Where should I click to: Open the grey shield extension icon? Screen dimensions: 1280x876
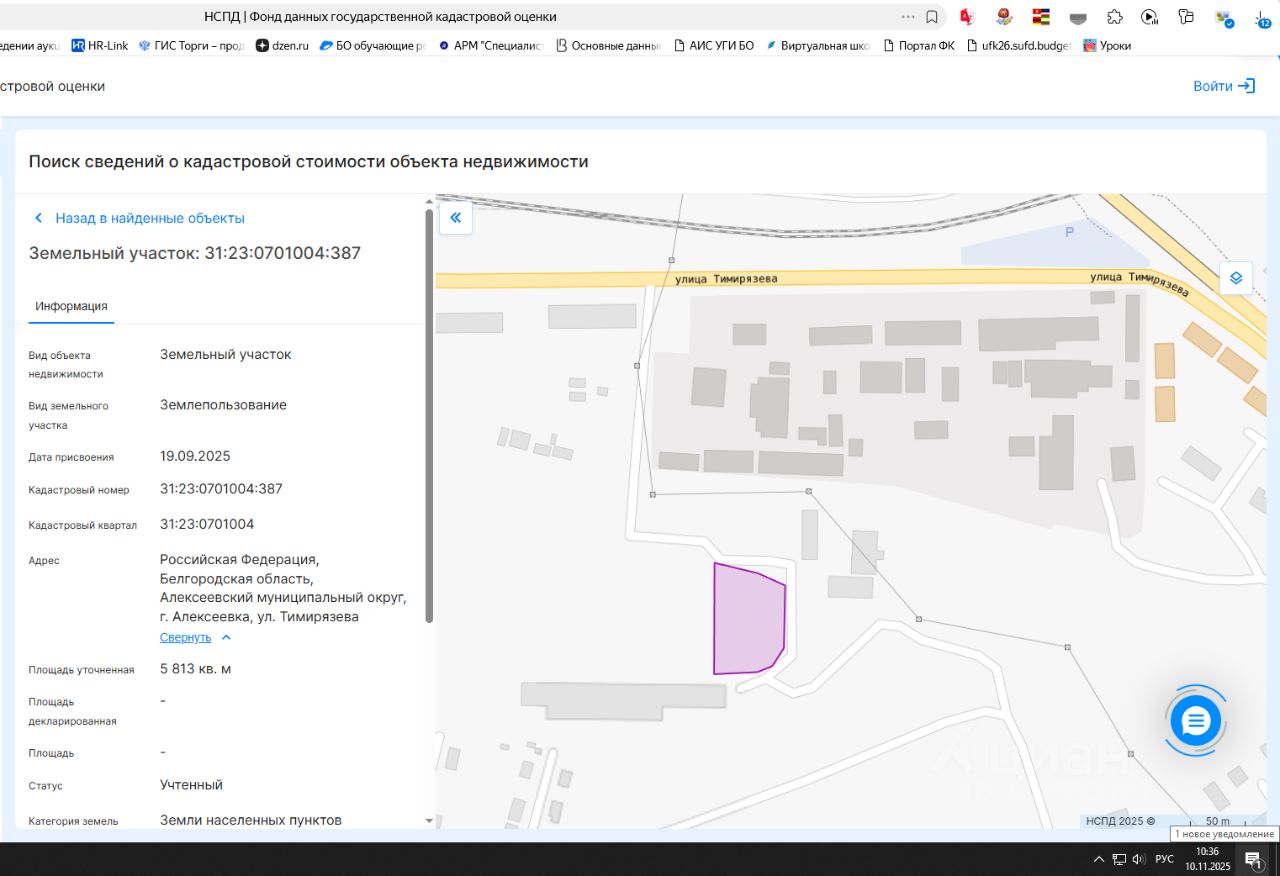(1078, 17)
